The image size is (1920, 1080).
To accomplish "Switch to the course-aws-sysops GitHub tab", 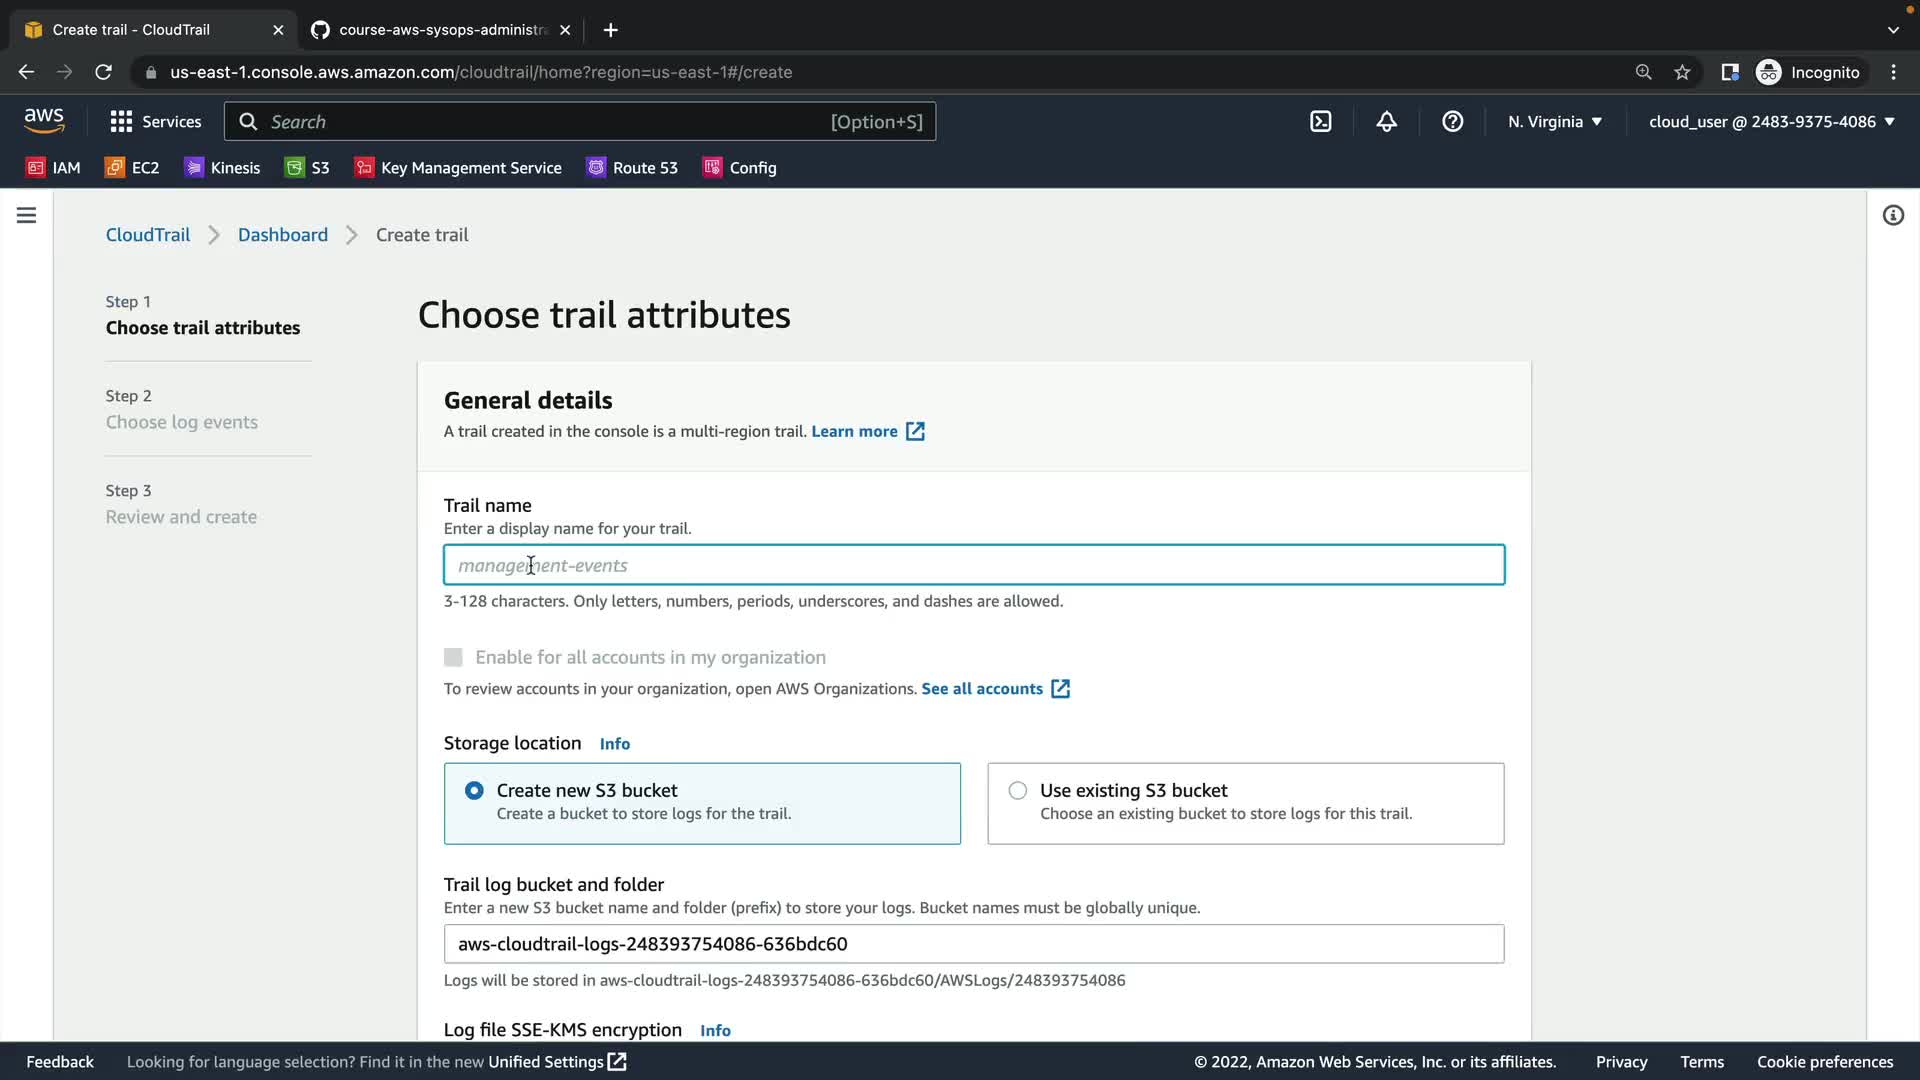I will click(440, 30).
